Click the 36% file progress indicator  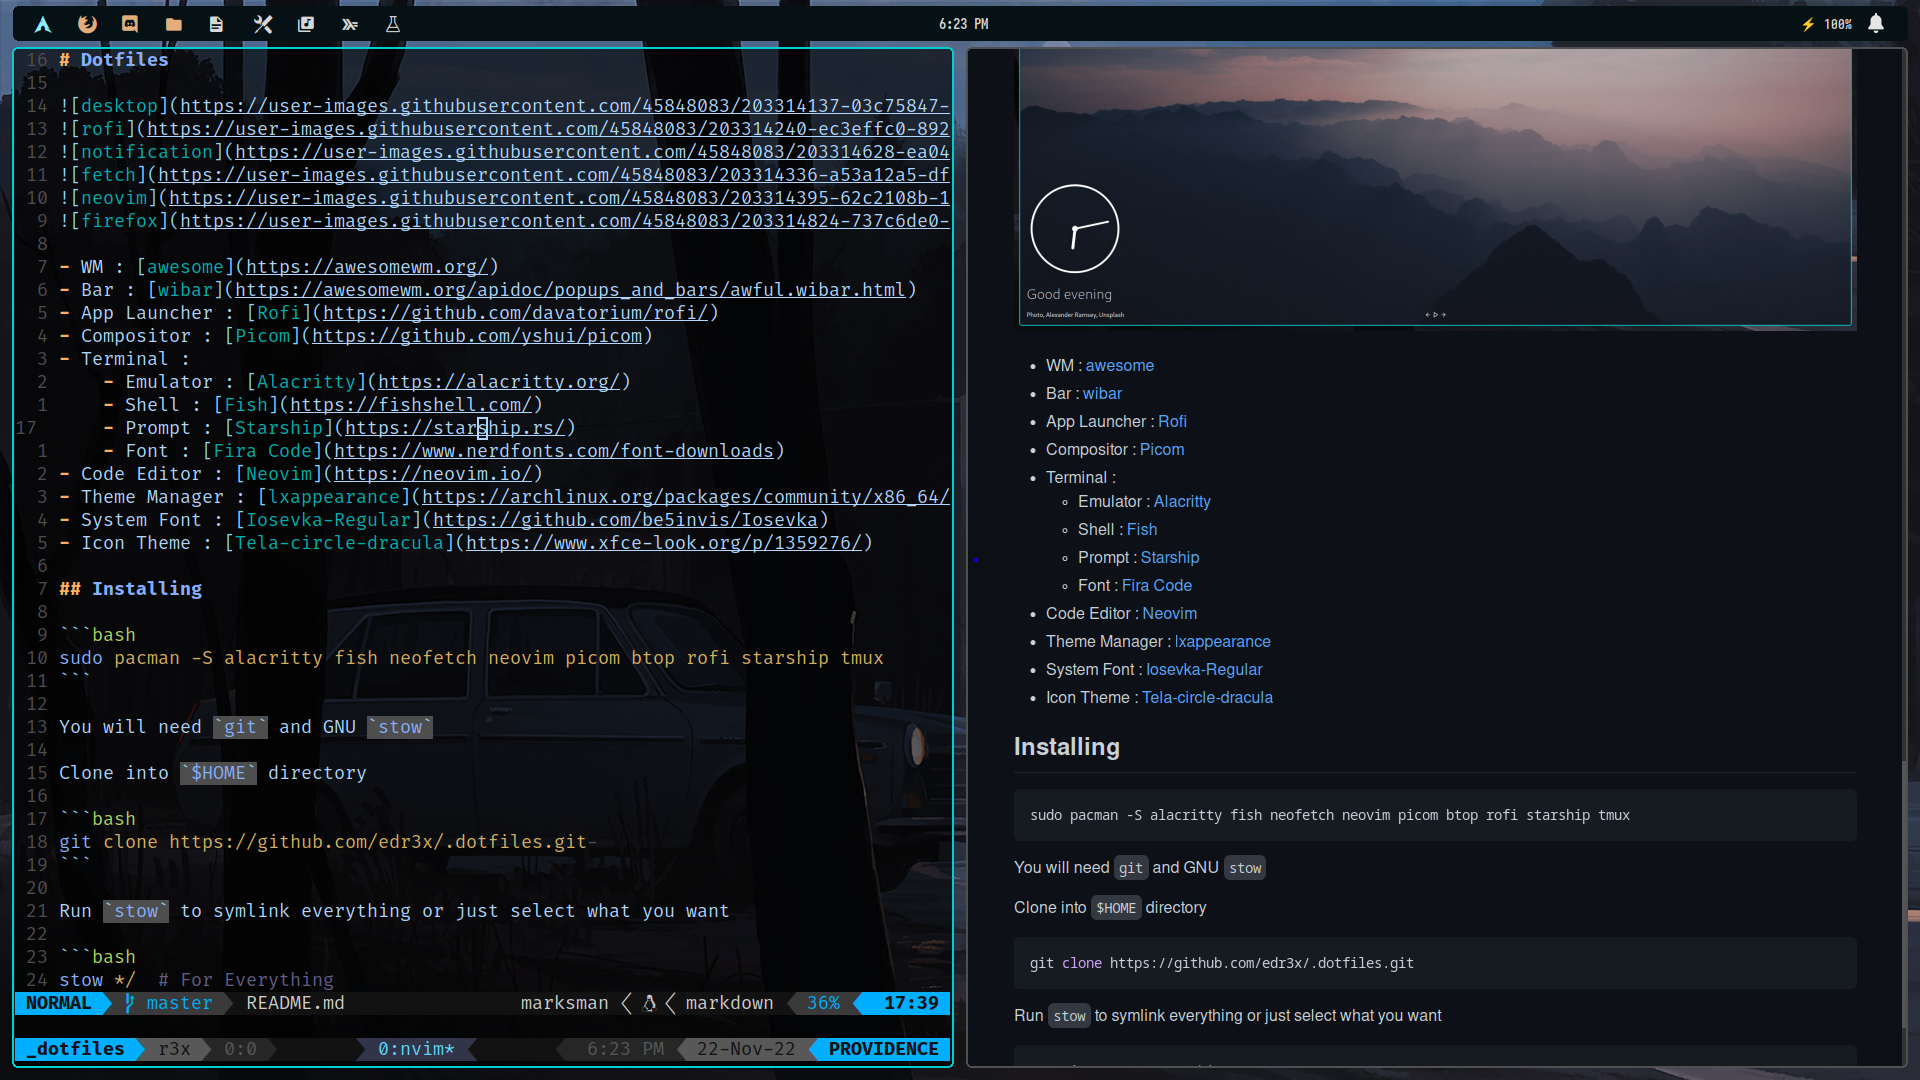[x=822, y=1003]
